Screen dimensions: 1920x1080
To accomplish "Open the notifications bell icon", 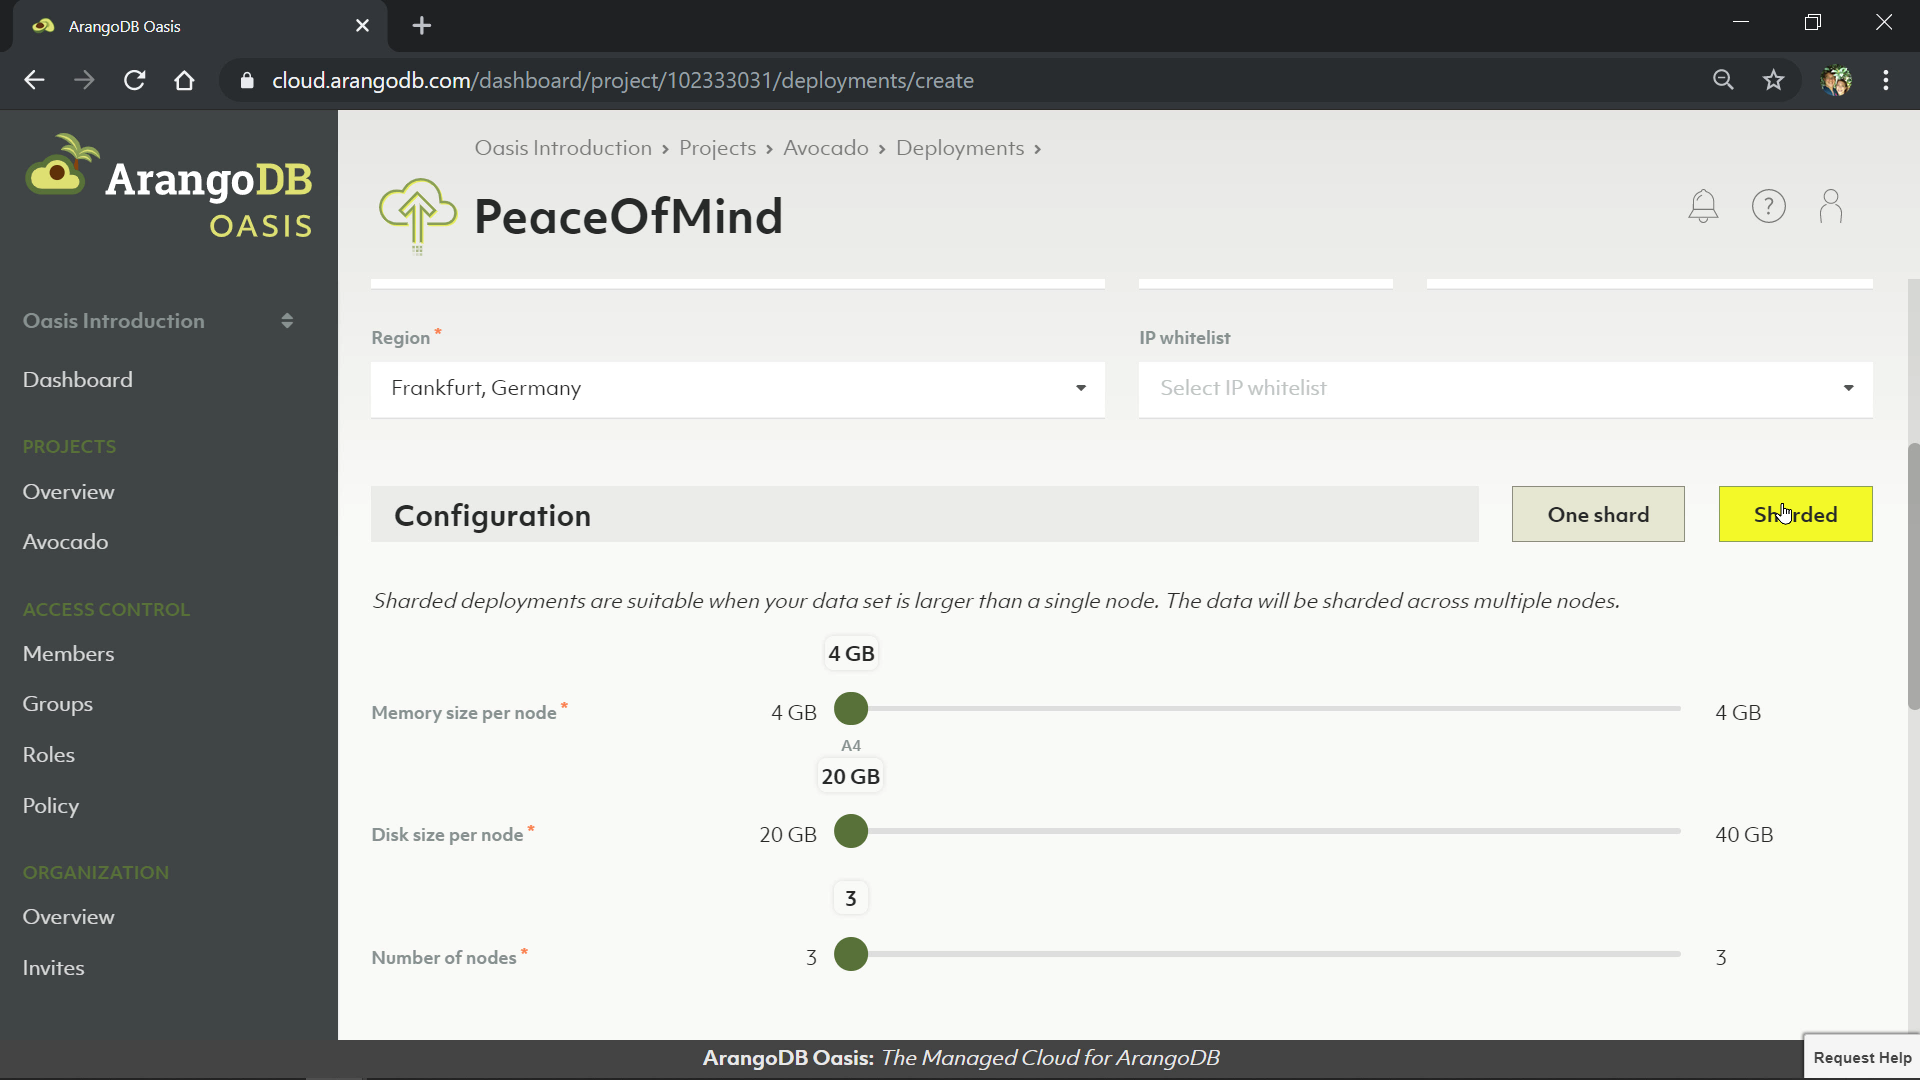I will point(1703,206).
